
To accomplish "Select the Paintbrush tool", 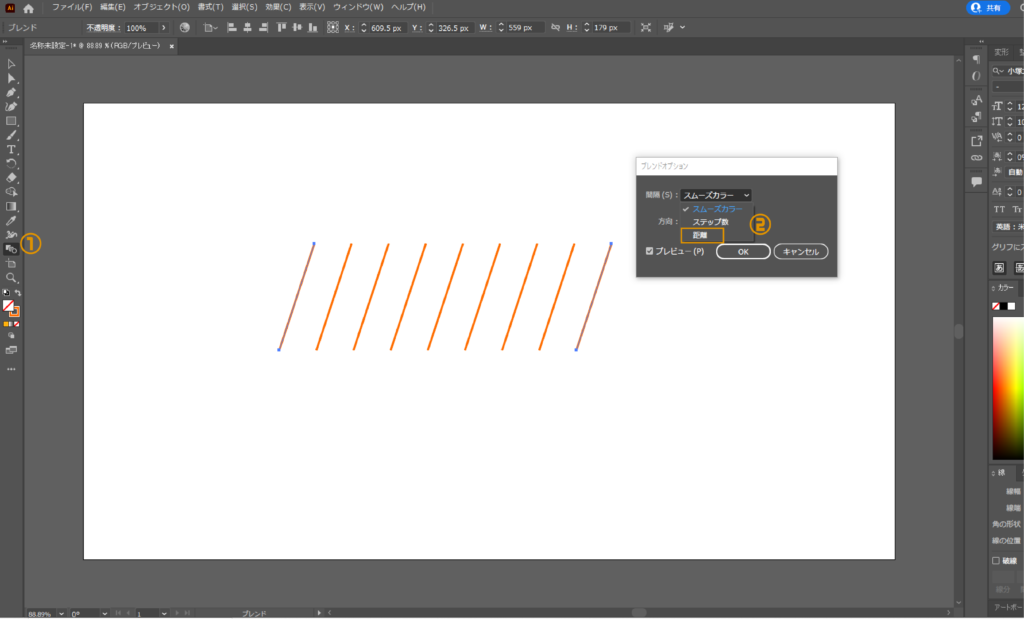I will click(x=11, y=135).
